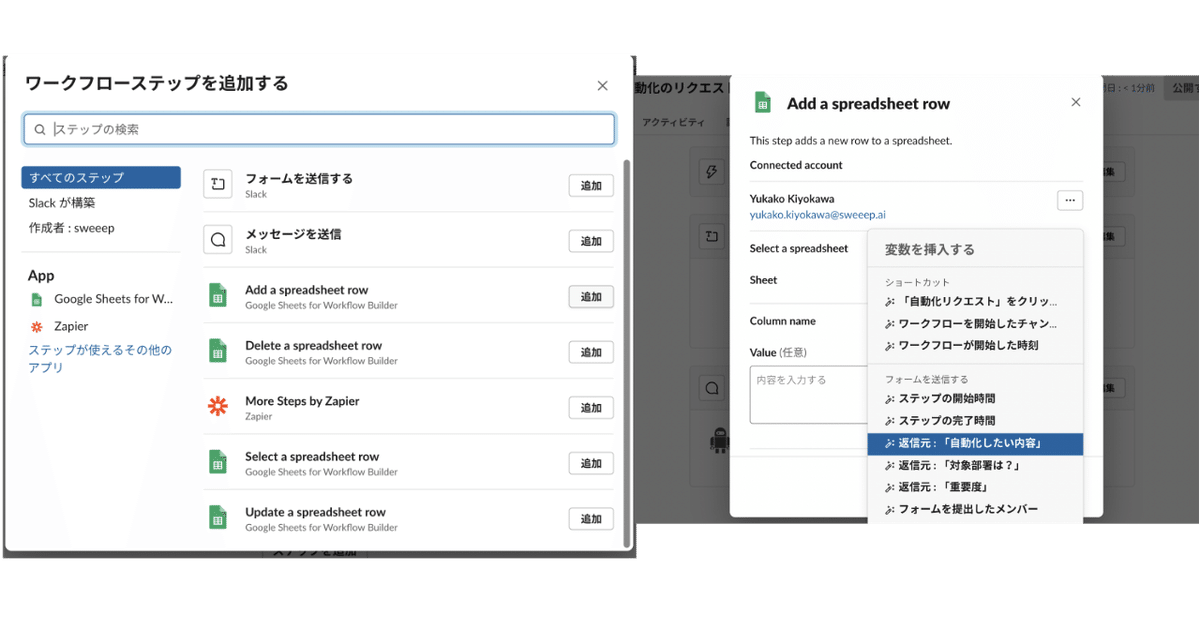The image size is (1200, 628).
Task: Focus the ステップの検索 search field
Action: click(x=319, y=129)
